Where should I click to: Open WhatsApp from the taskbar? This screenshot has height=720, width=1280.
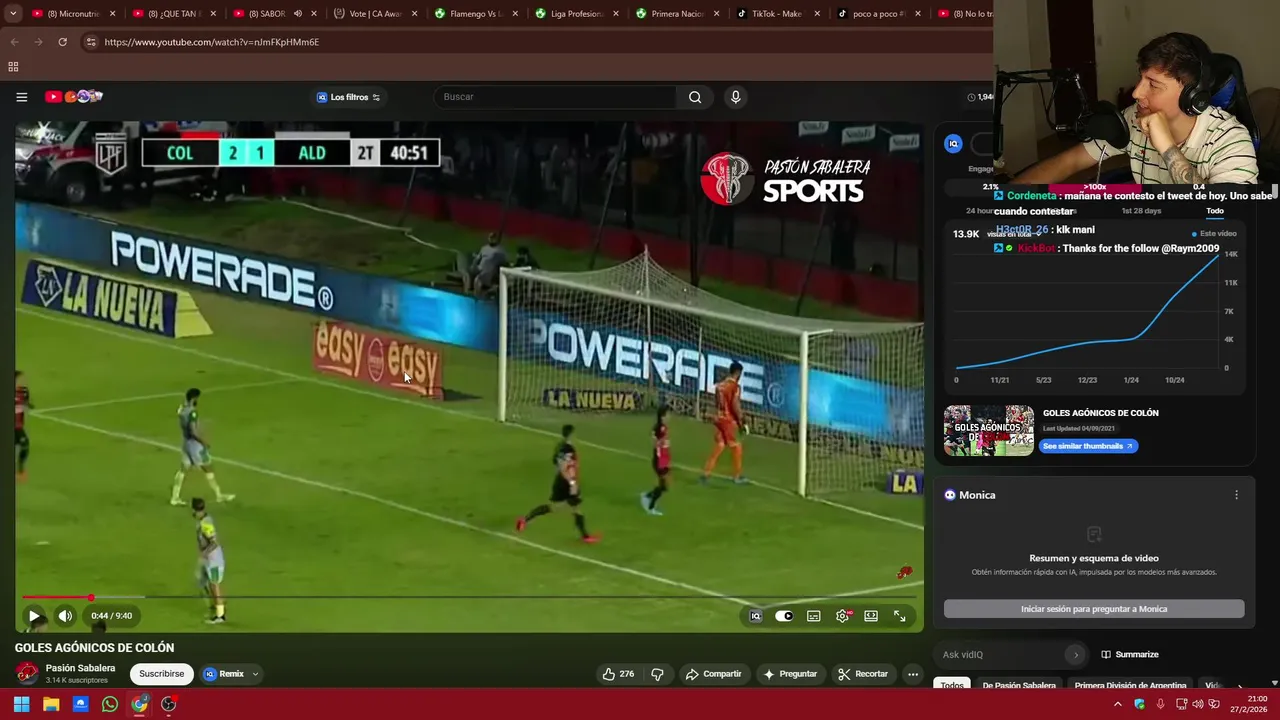110,704
